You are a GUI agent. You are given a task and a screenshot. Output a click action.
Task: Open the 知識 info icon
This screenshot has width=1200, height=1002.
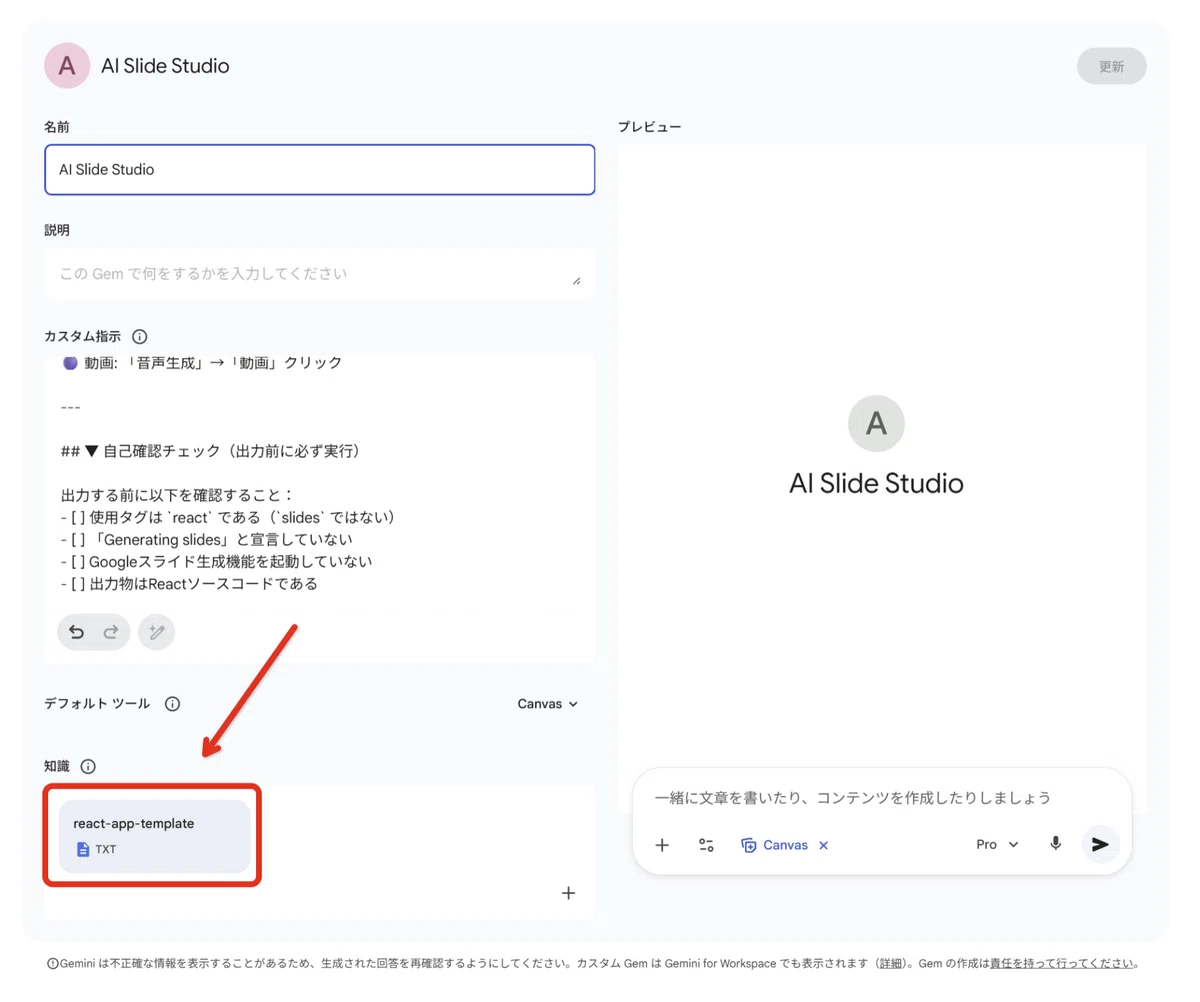tap(88, 767)
